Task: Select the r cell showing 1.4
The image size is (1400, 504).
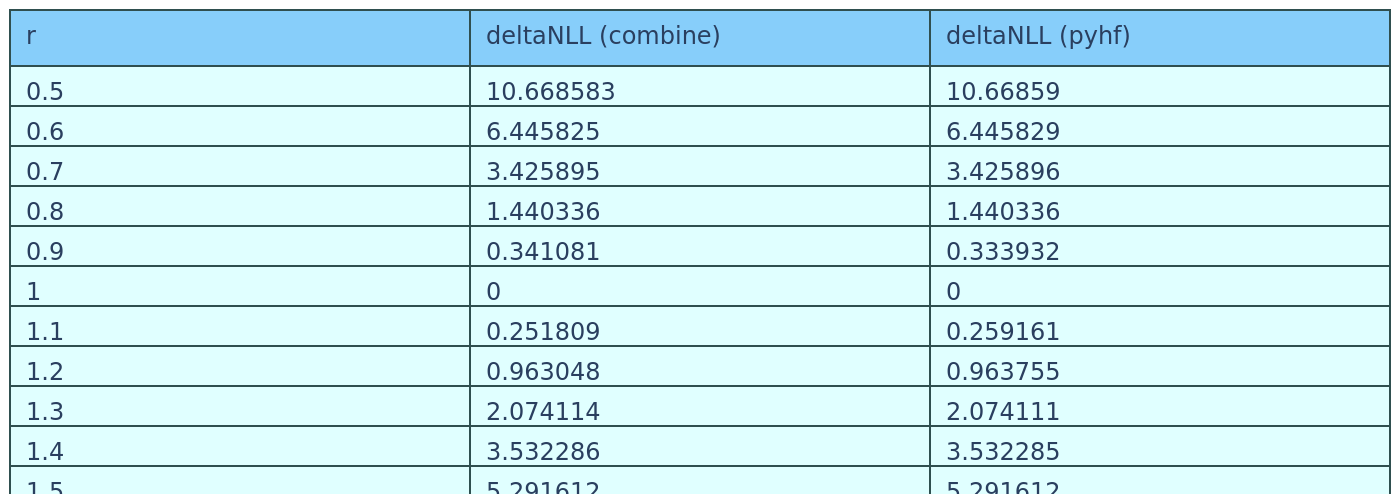Action: 240,451
